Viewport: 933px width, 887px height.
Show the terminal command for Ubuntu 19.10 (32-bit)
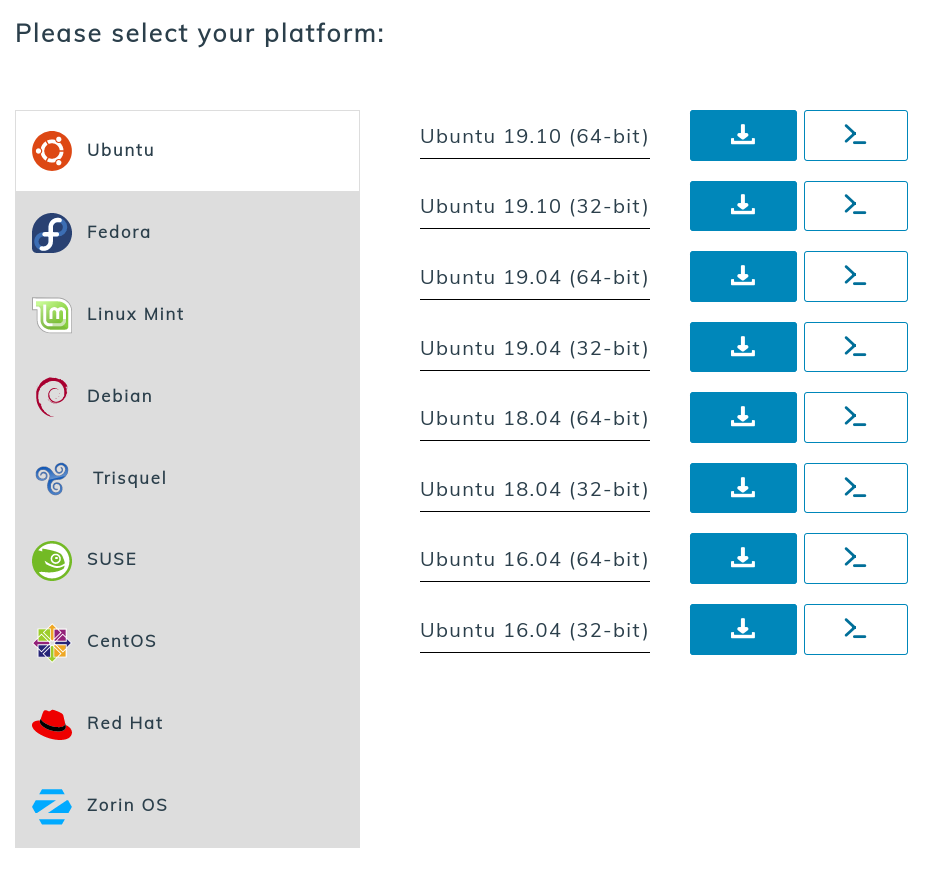coord(856,206)
